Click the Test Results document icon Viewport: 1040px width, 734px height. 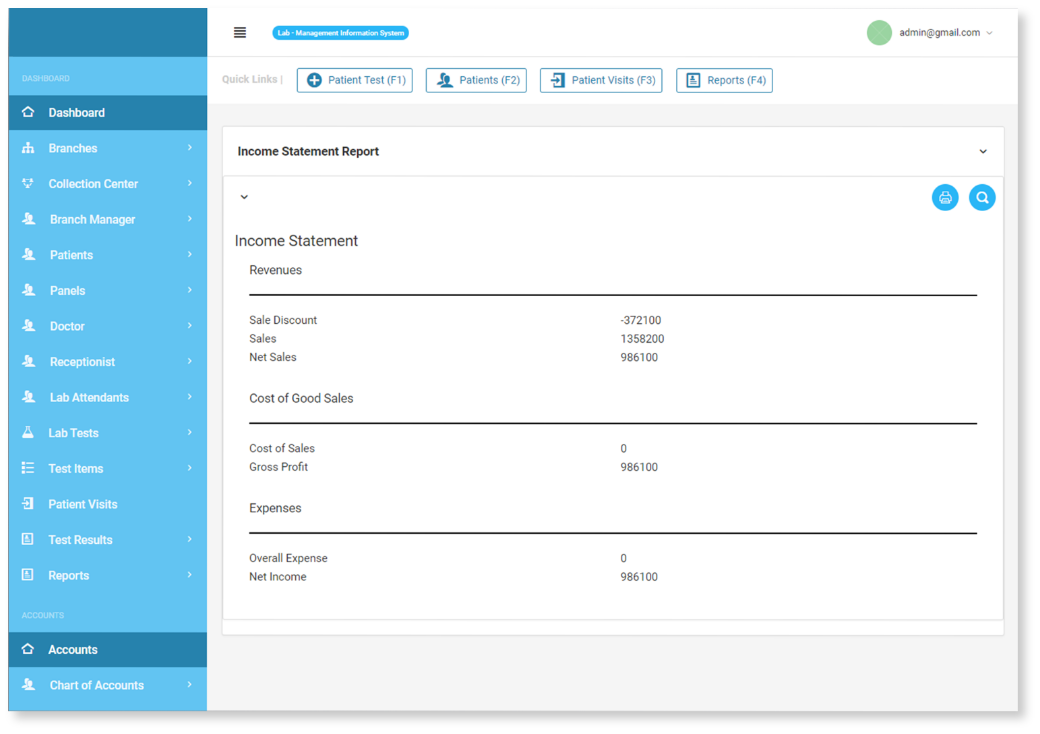pyautogui.click(x=28, y=539)
